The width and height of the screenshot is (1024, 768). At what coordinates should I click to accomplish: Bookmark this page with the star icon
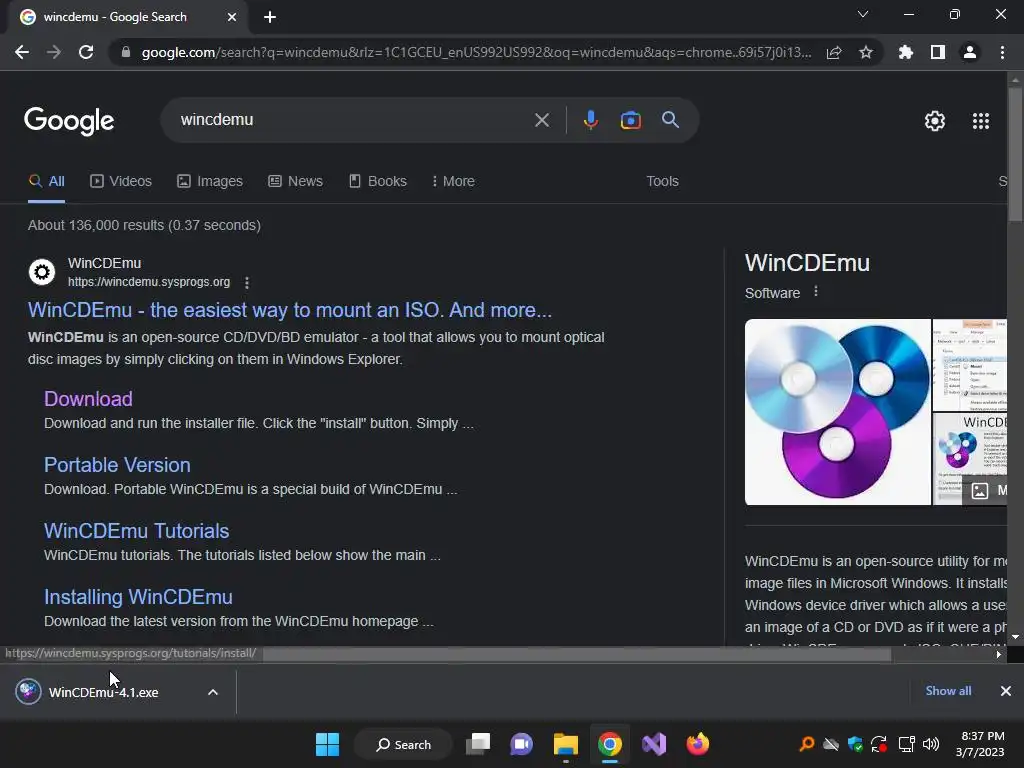coord(866,52)
